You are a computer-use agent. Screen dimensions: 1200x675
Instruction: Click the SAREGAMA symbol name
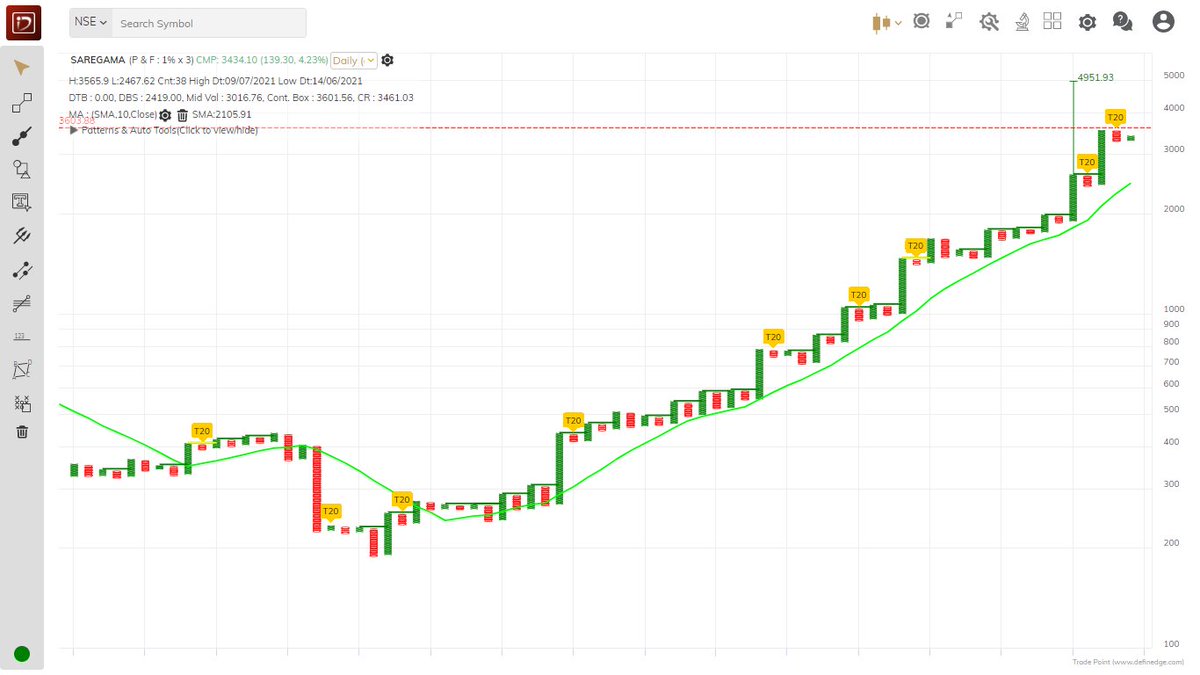click(x=98, y=60)
